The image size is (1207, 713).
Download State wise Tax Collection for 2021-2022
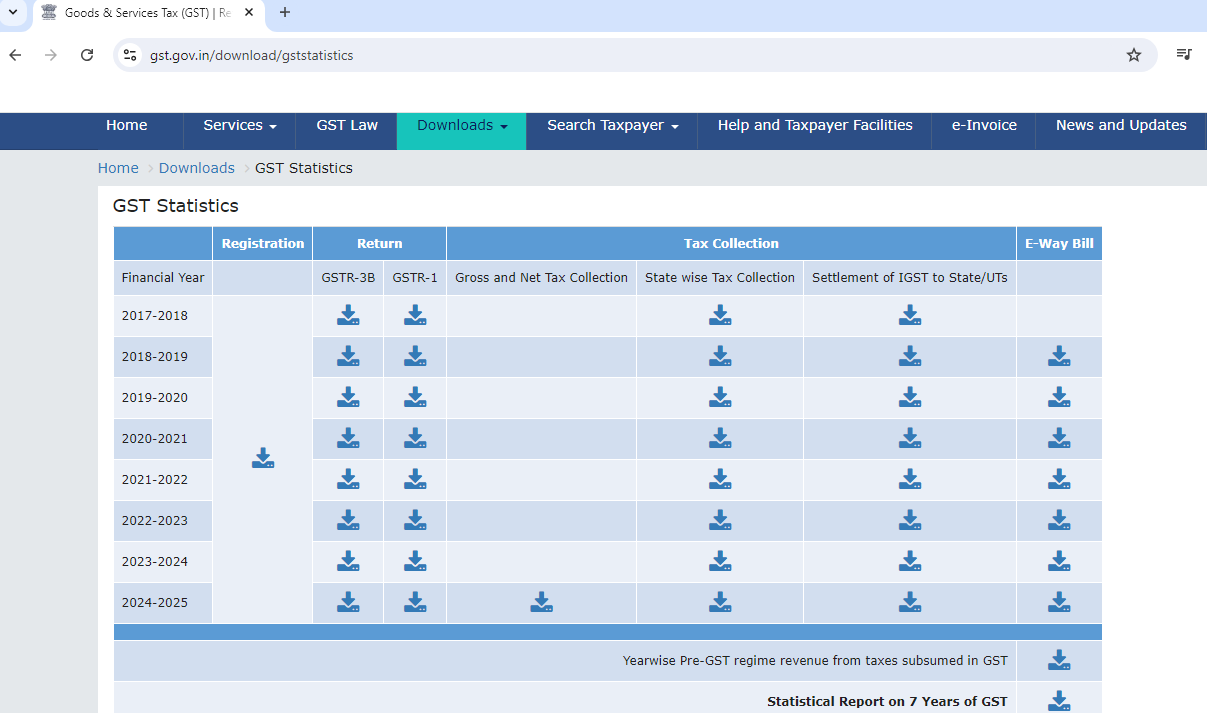tap(720, 480)
